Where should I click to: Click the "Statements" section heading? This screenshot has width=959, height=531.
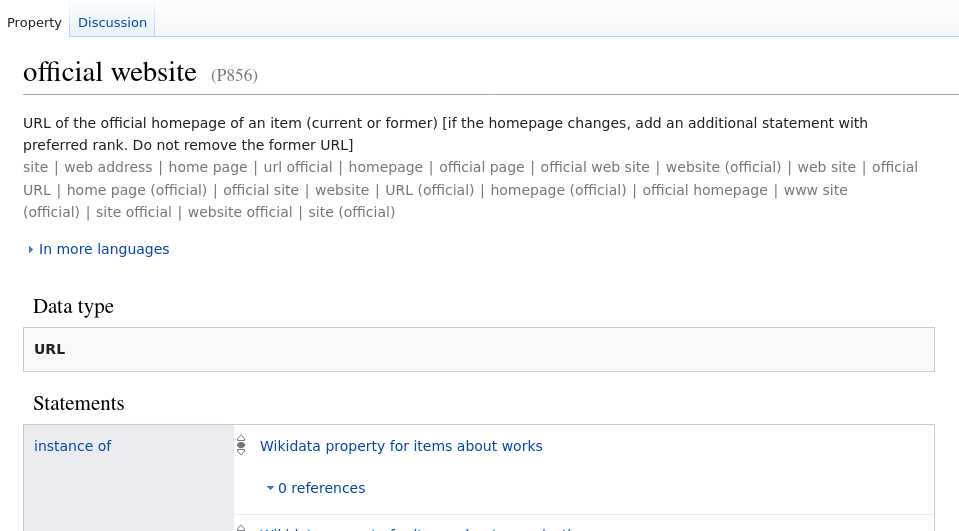coord(78,403)
